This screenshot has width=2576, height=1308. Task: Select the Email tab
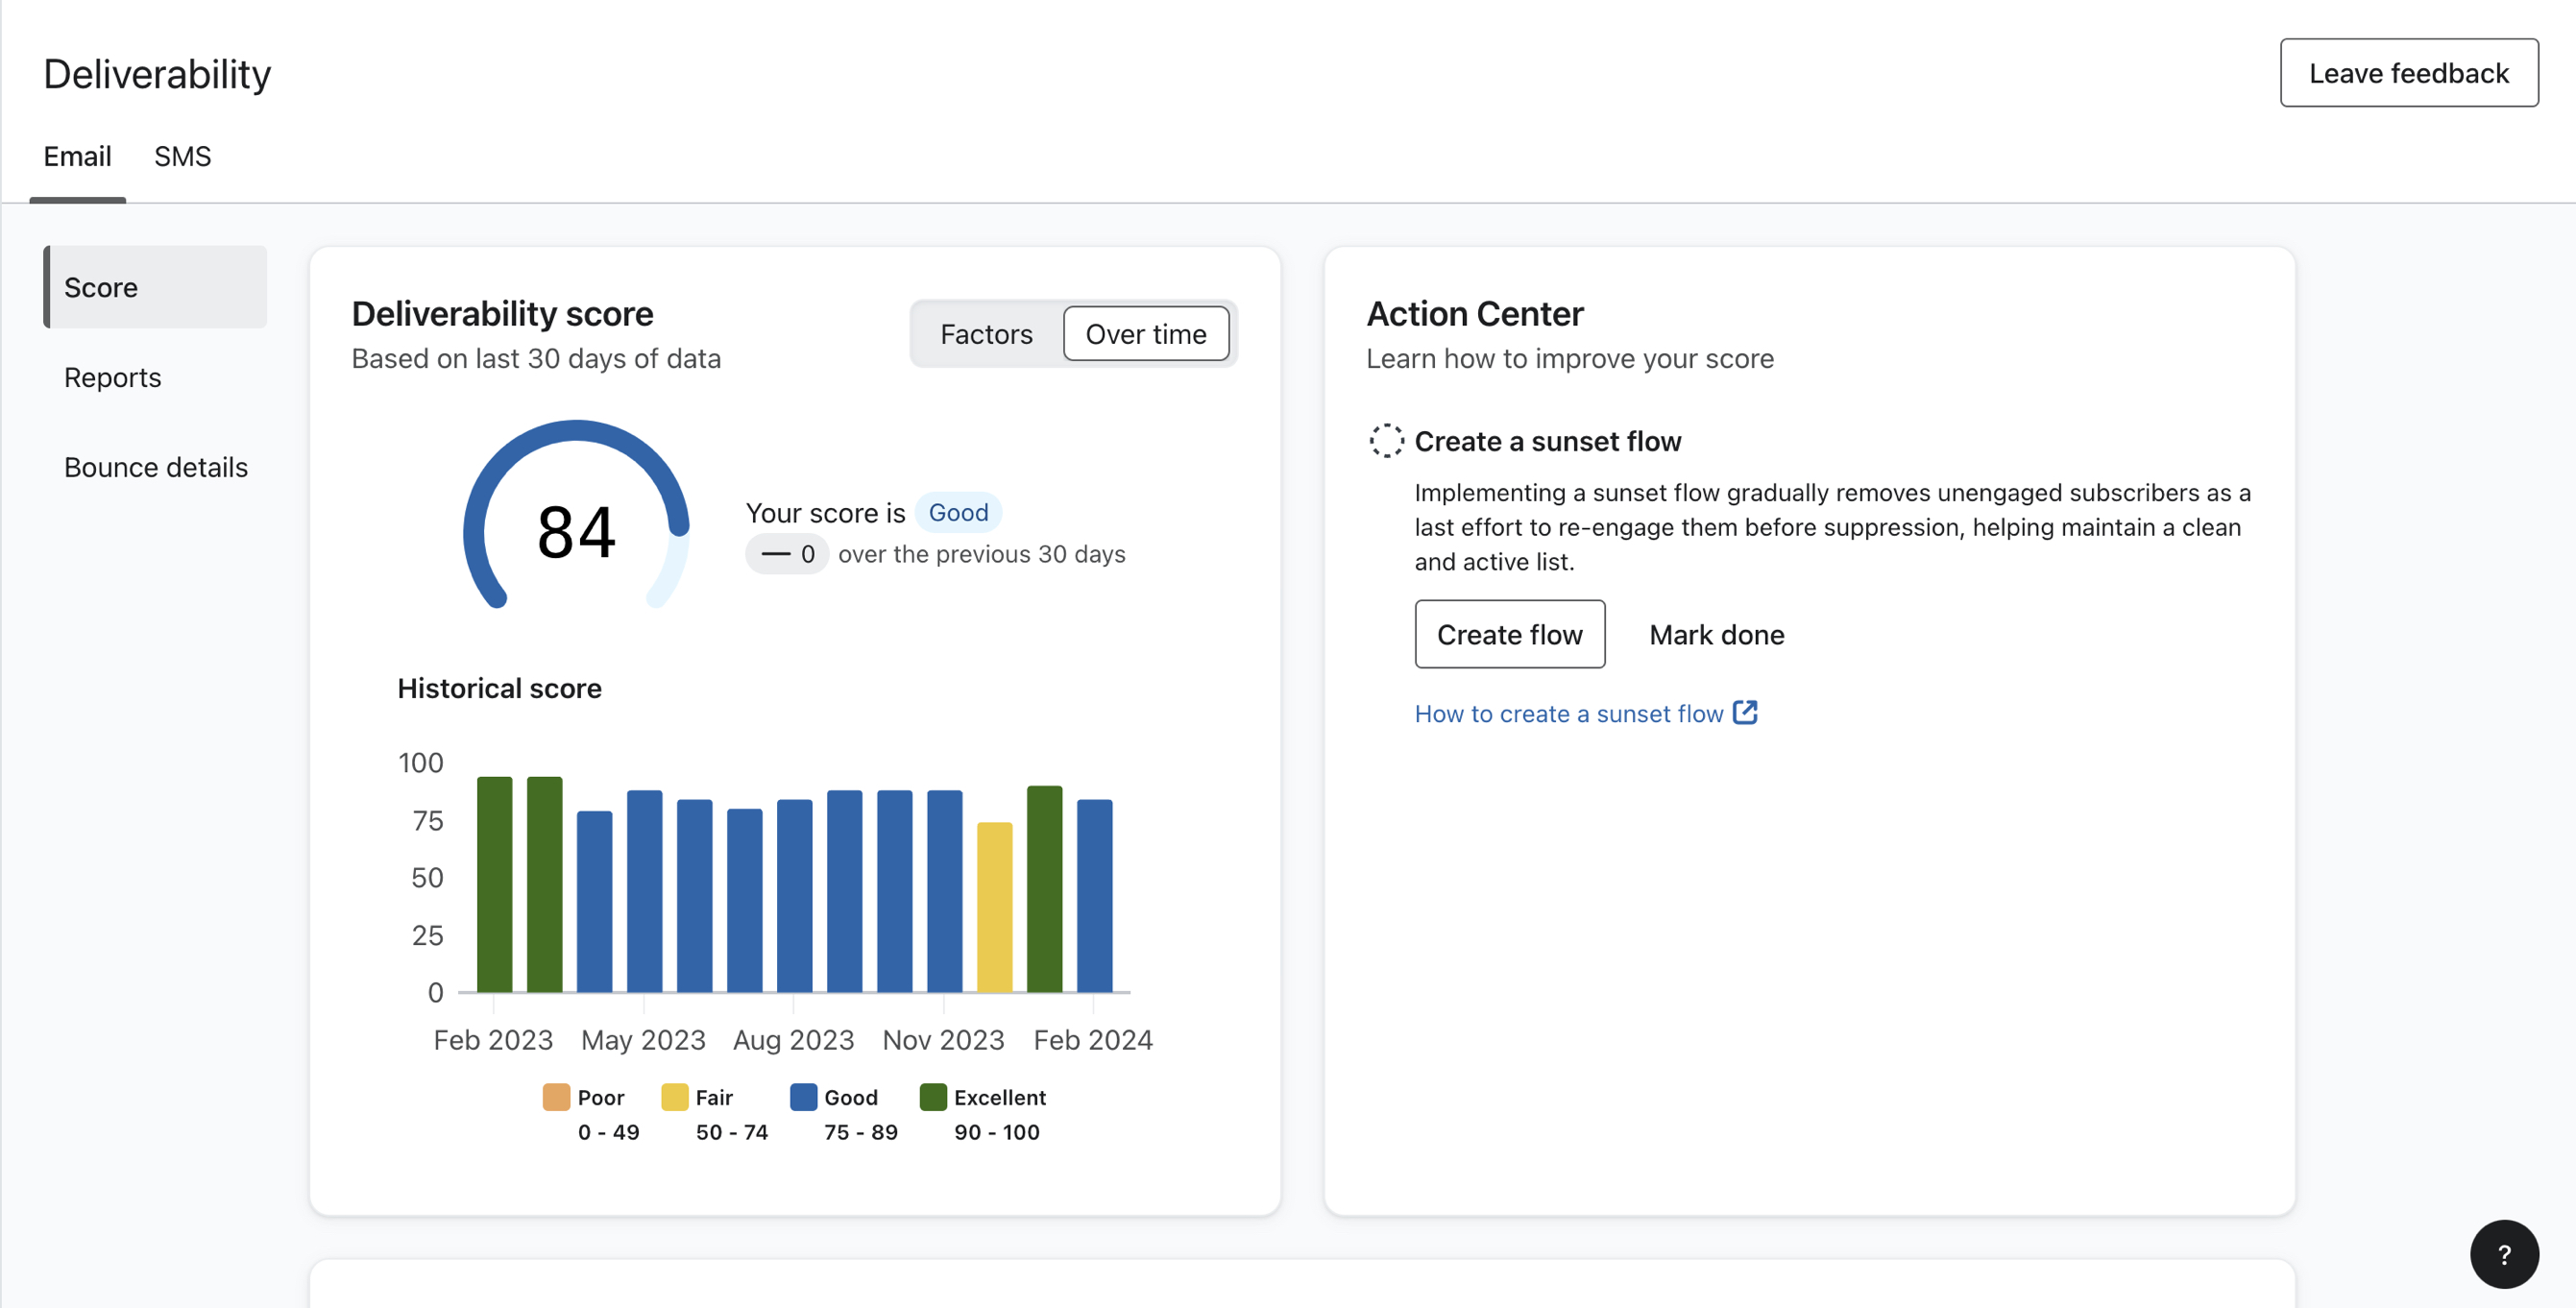(77, 154)
